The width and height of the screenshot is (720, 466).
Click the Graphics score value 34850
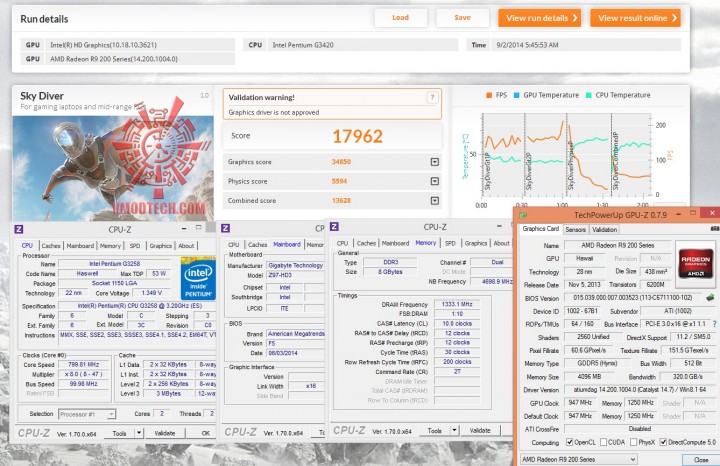[341, 162]
